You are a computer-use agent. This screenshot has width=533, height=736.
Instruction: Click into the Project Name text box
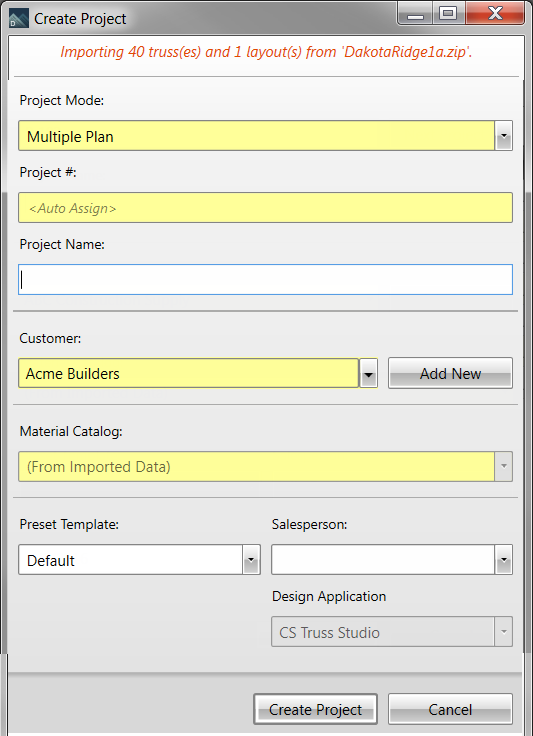(x=266, y=279)
